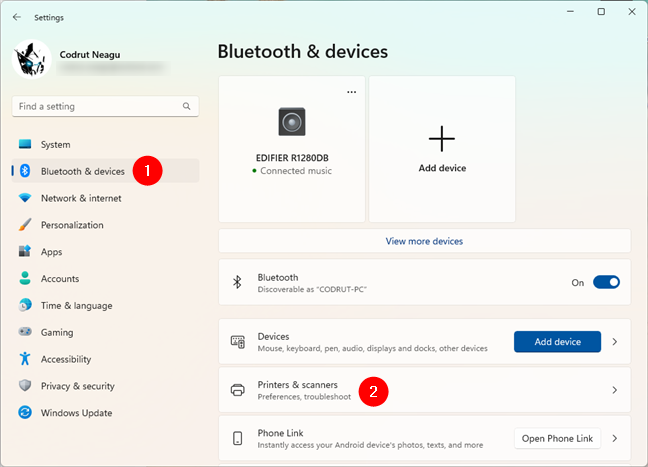Screen dimensions: 648x467
Task: Click the Open Phone Link button
Action: pyautogui.click(x=557, y=438)
